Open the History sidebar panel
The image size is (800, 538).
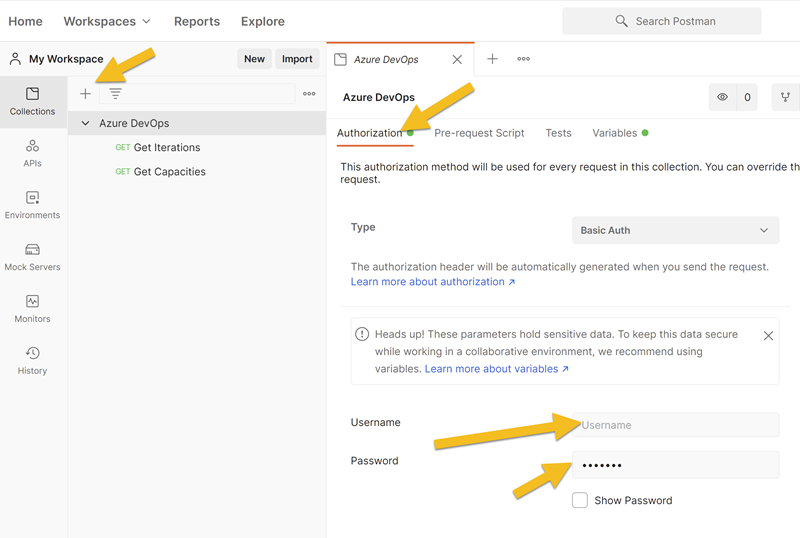coord(32,361)
